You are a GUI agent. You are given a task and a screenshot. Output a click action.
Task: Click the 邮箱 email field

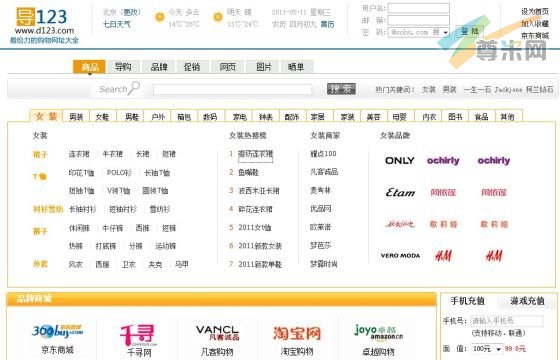(x=419, y=20)
